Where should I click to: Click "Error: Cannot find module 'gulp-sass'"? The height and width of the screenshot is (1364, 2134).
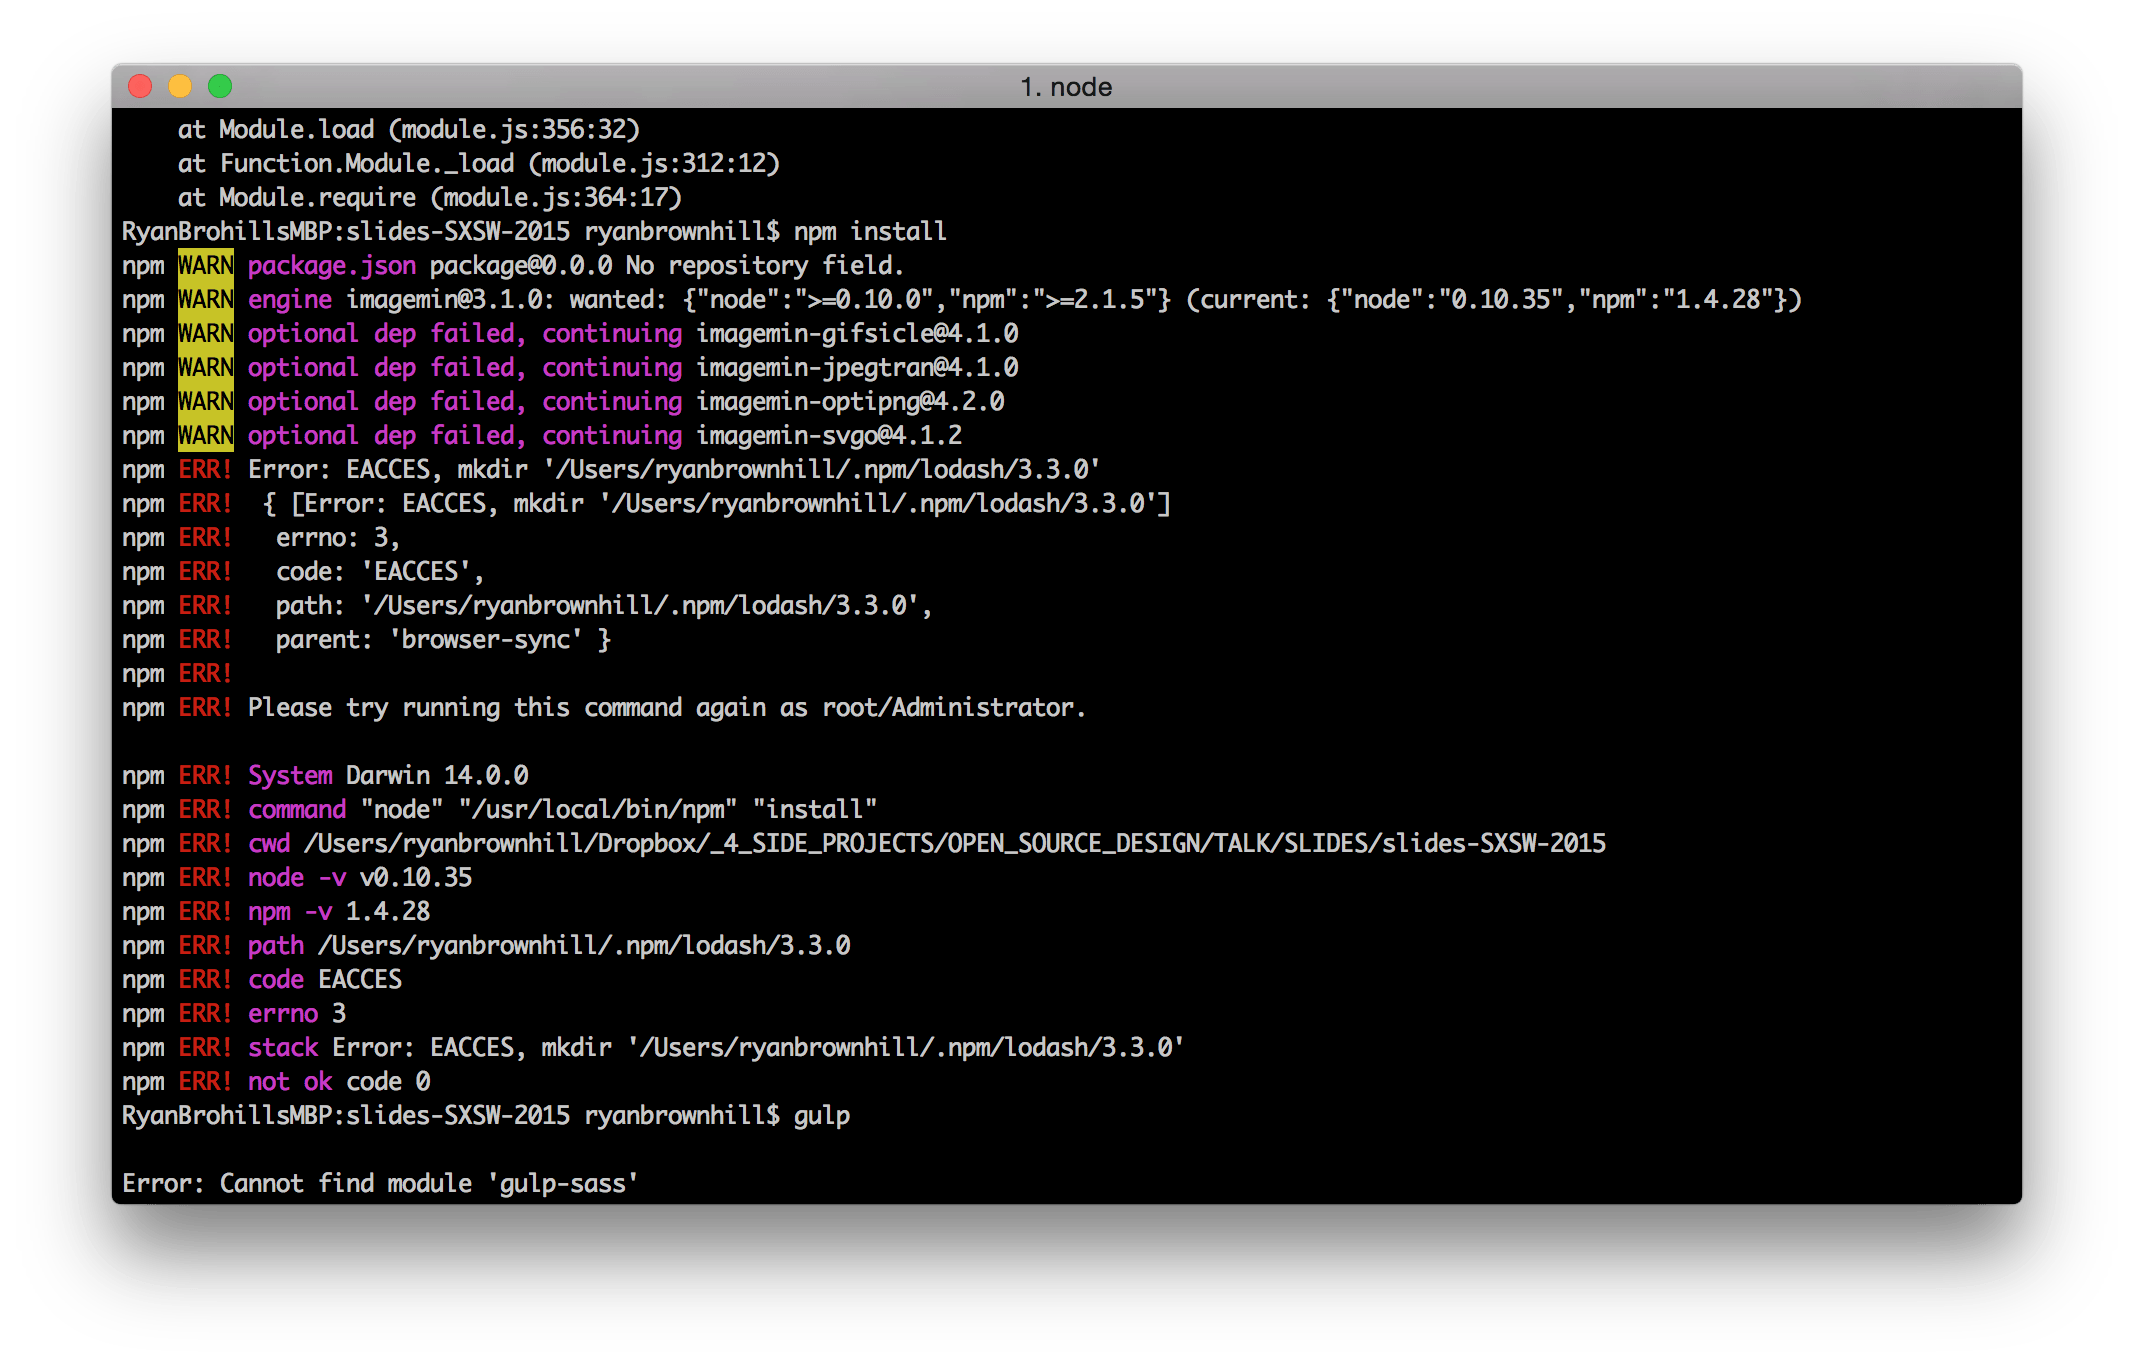[380, 1184]
